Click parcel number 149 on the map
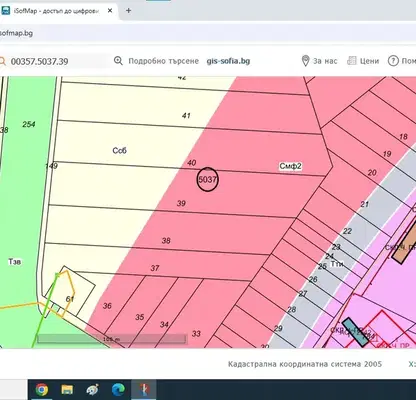The height and width of the screenshot is (400, 416). pos(52,166)
